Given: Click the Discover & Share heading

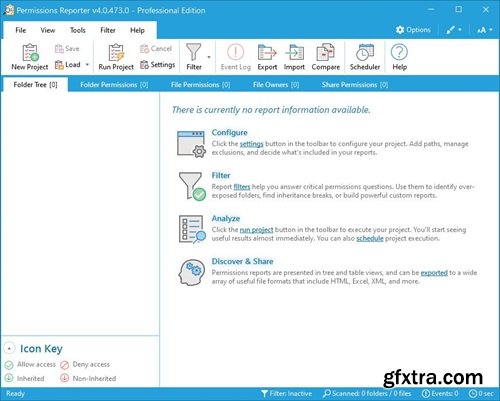Looking at the screenshot, I should click(x=242, y=261).
